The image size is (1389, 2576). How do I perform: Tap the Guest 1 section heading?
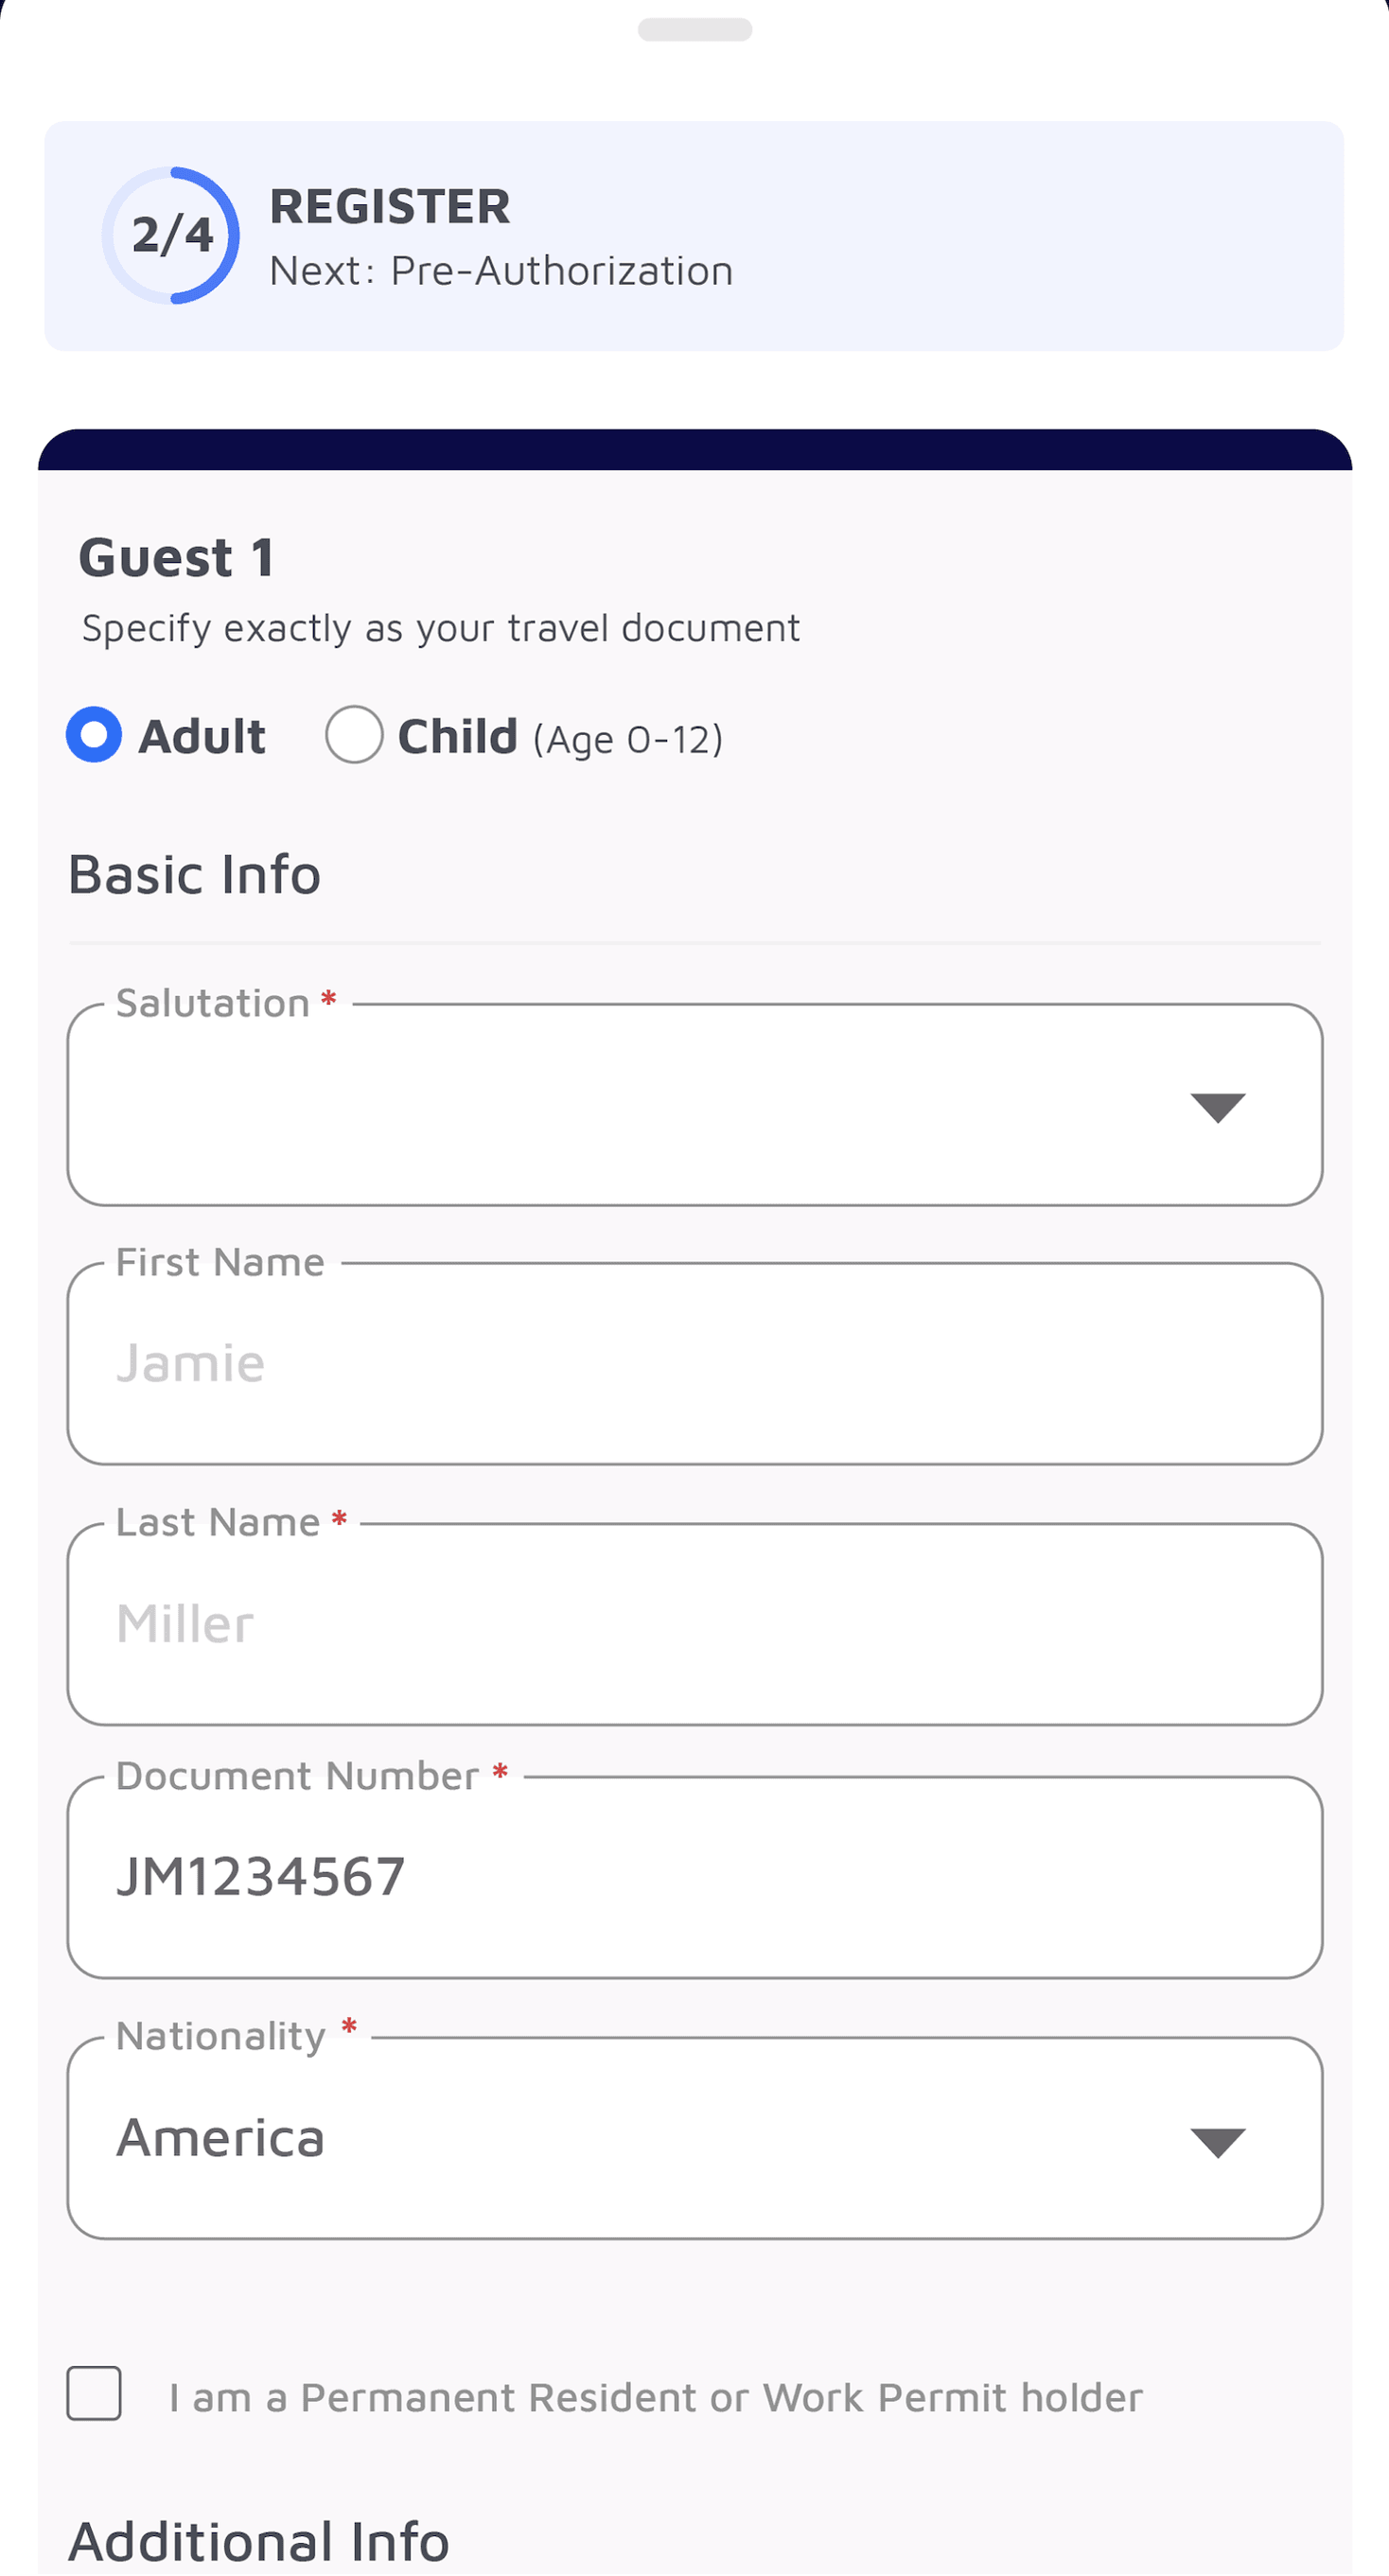pyautogui.click(x=176, y=557)
